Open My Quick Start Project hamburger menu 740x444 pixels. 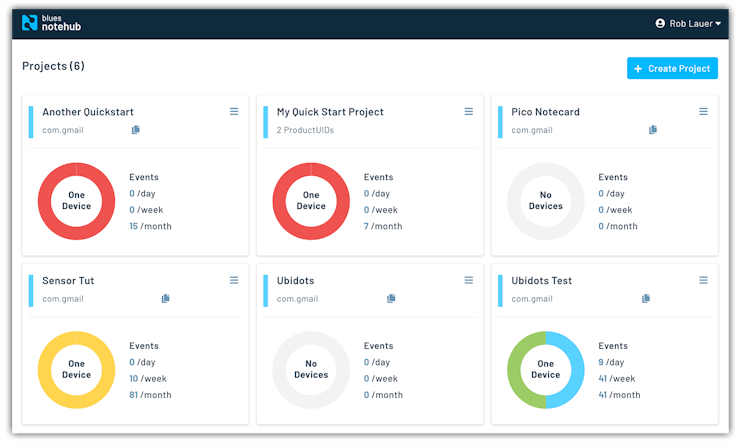tap(468, 112)
